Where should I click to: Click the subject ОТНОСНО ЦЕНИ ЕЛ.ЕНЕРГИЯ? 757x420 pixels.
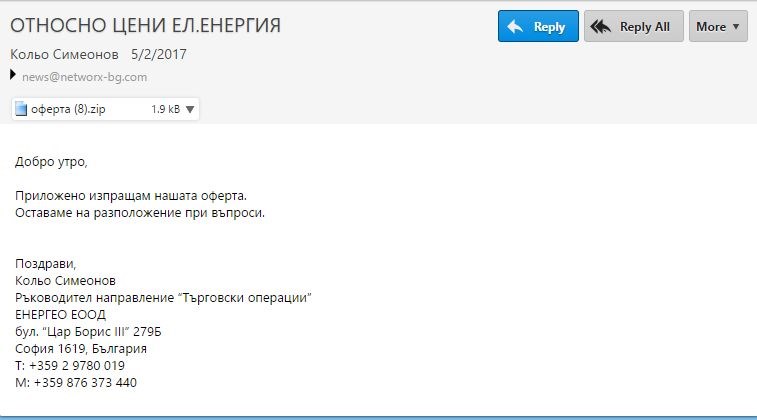[145, 25]
